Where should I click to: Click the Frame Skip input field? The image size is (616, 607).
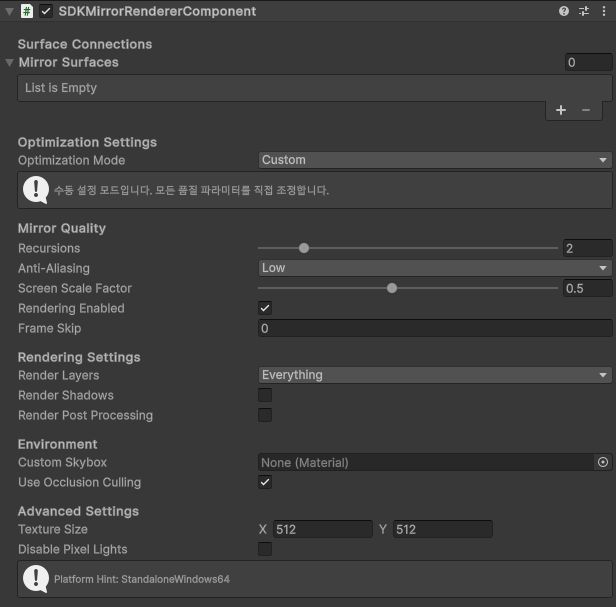(435, 328)
